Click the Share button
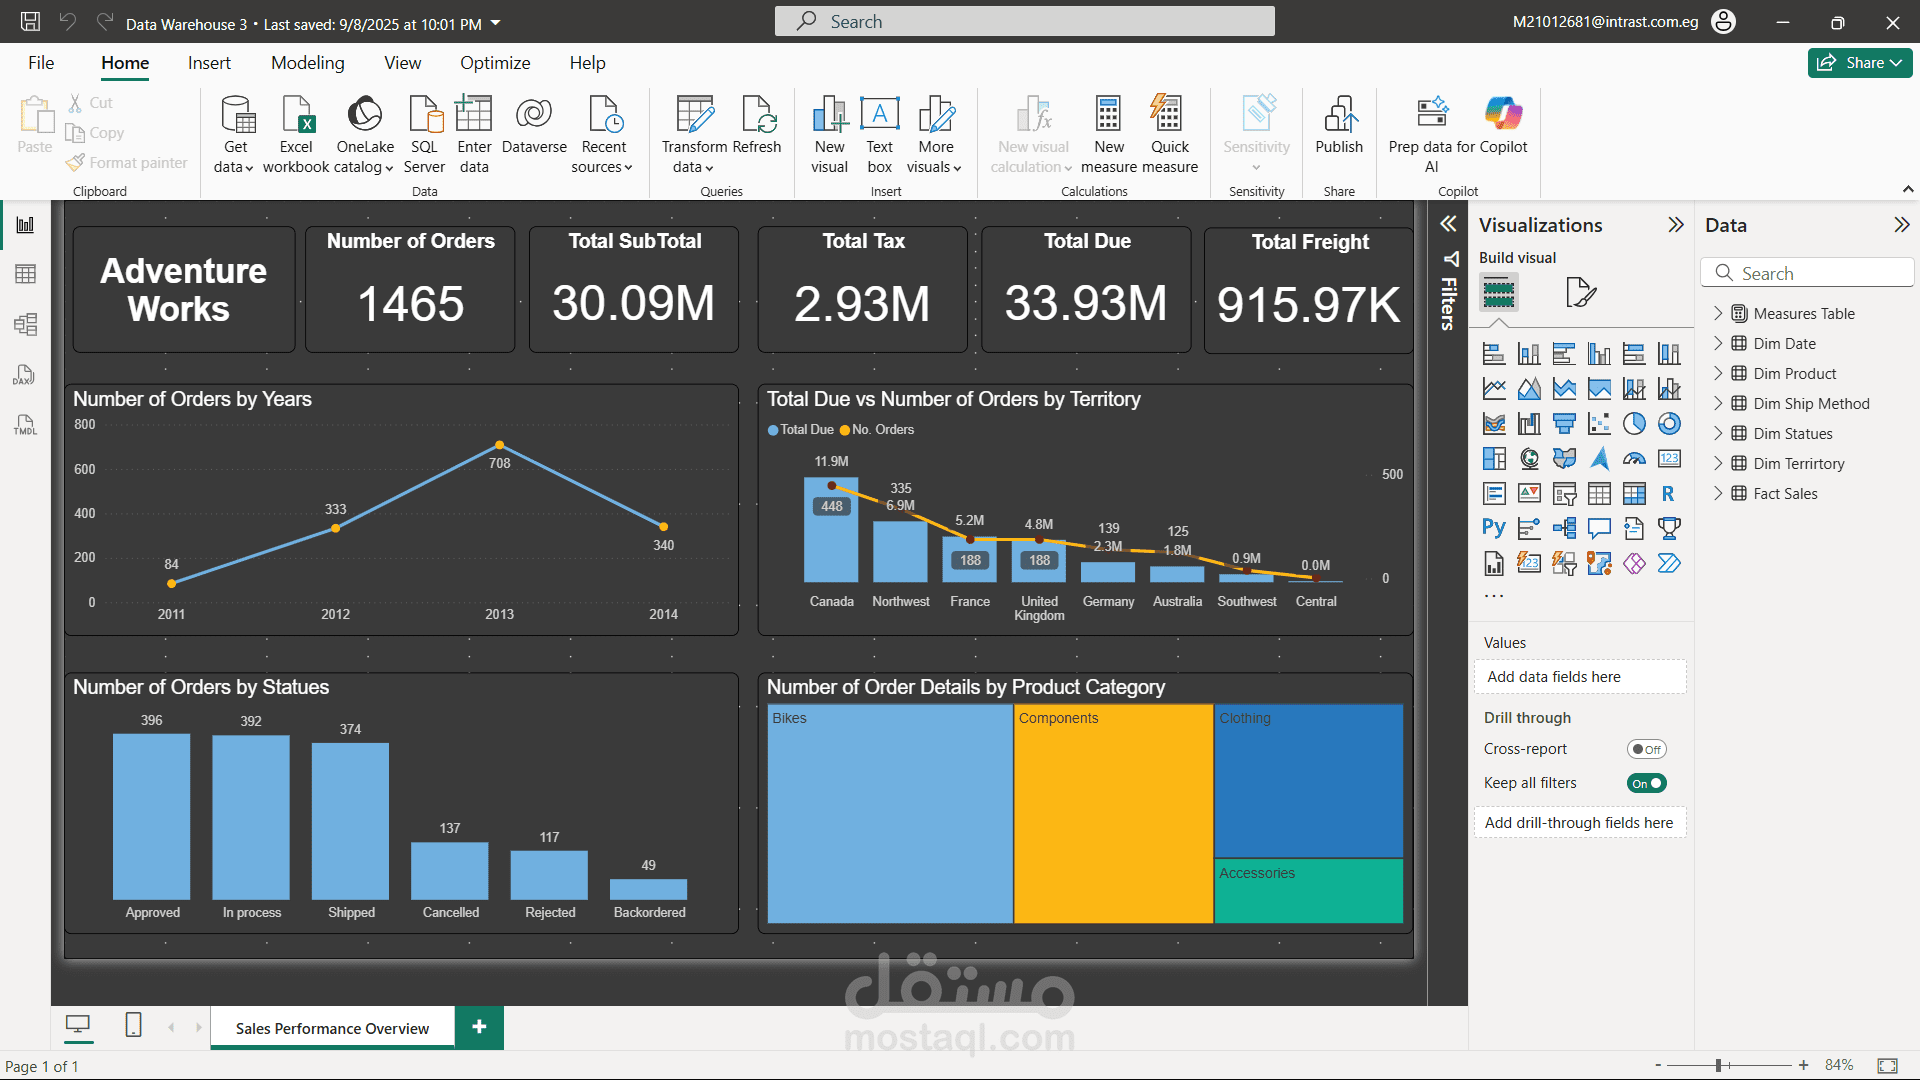This screenshot has width=1920, height=1080. click(1860, 63)
